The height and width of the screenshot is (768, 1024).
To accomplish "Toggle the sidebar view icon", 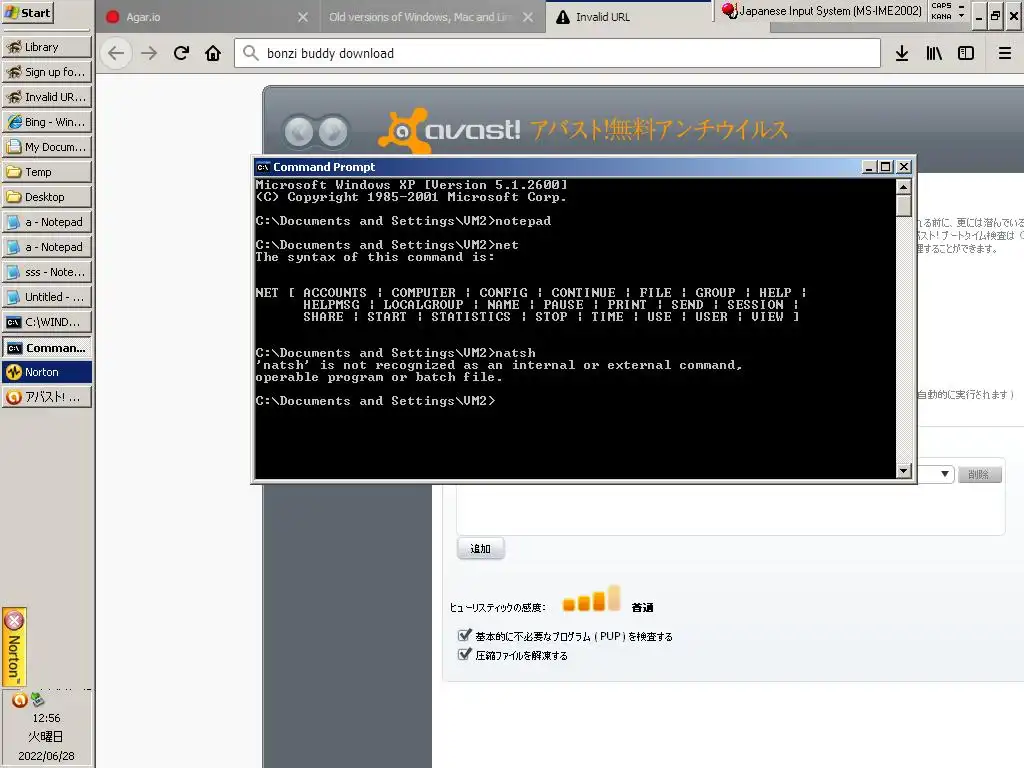I will tap(966, 54).
